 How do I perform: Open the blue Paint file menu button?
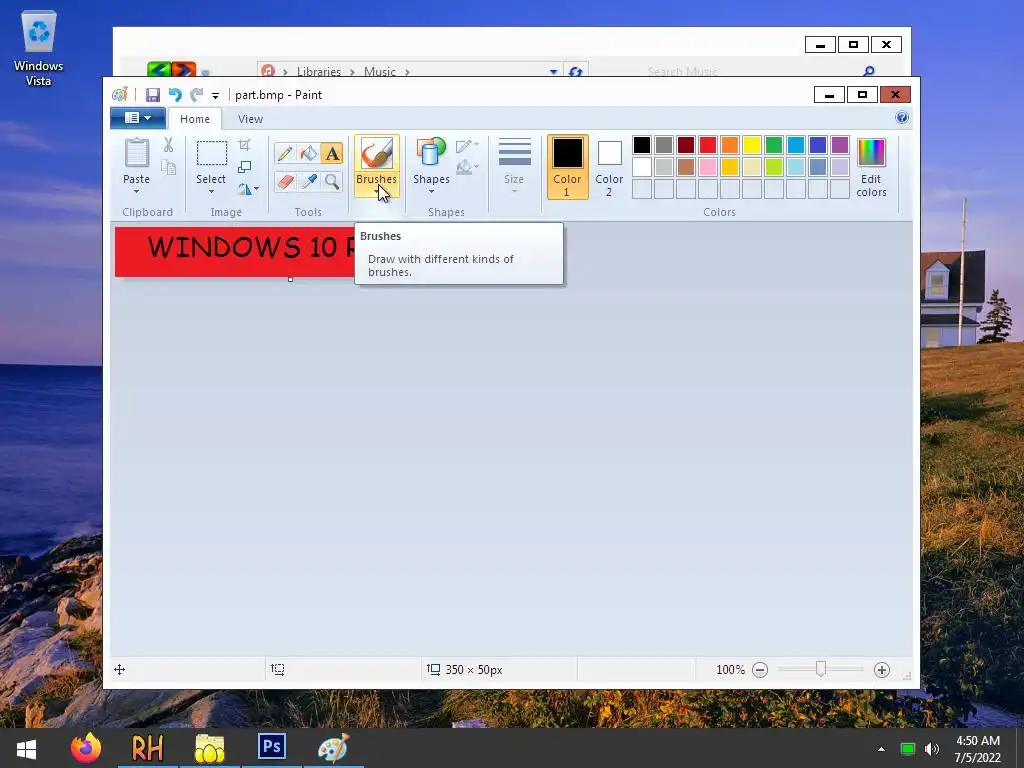click(137, 118)
